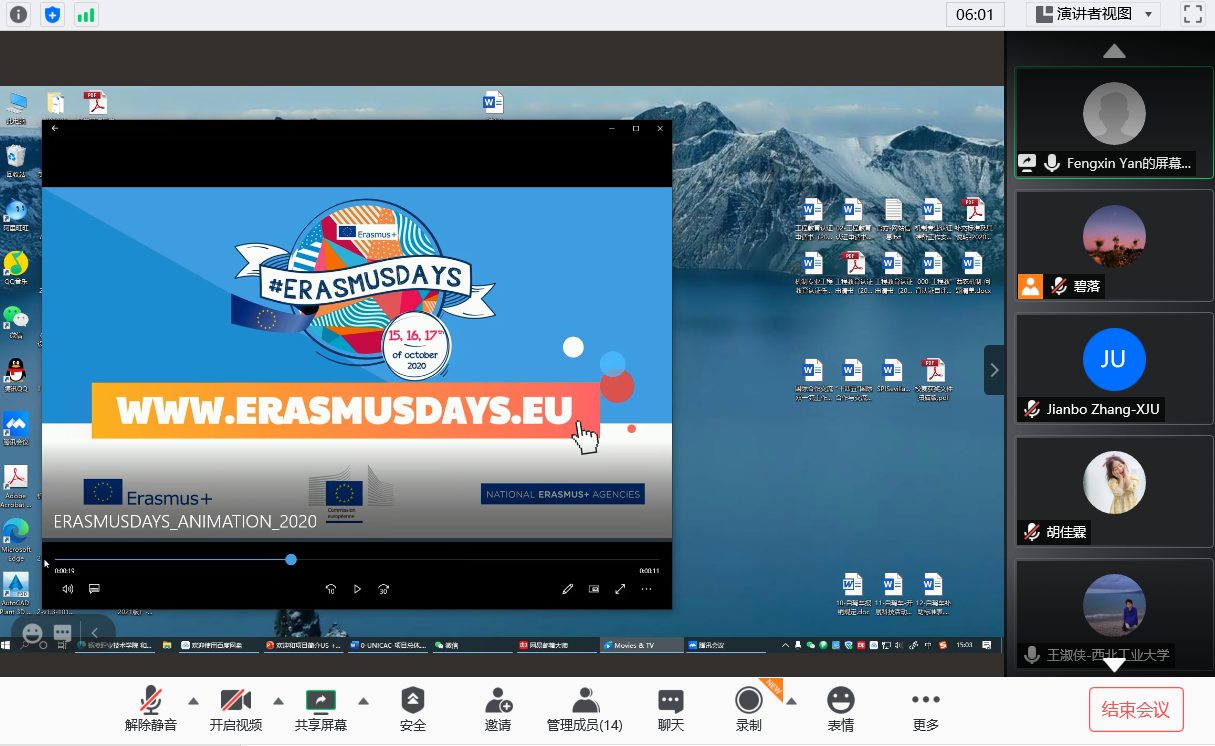Select the 王淑侠-西北工业大学 participant thumbnail

[1114, 614]
